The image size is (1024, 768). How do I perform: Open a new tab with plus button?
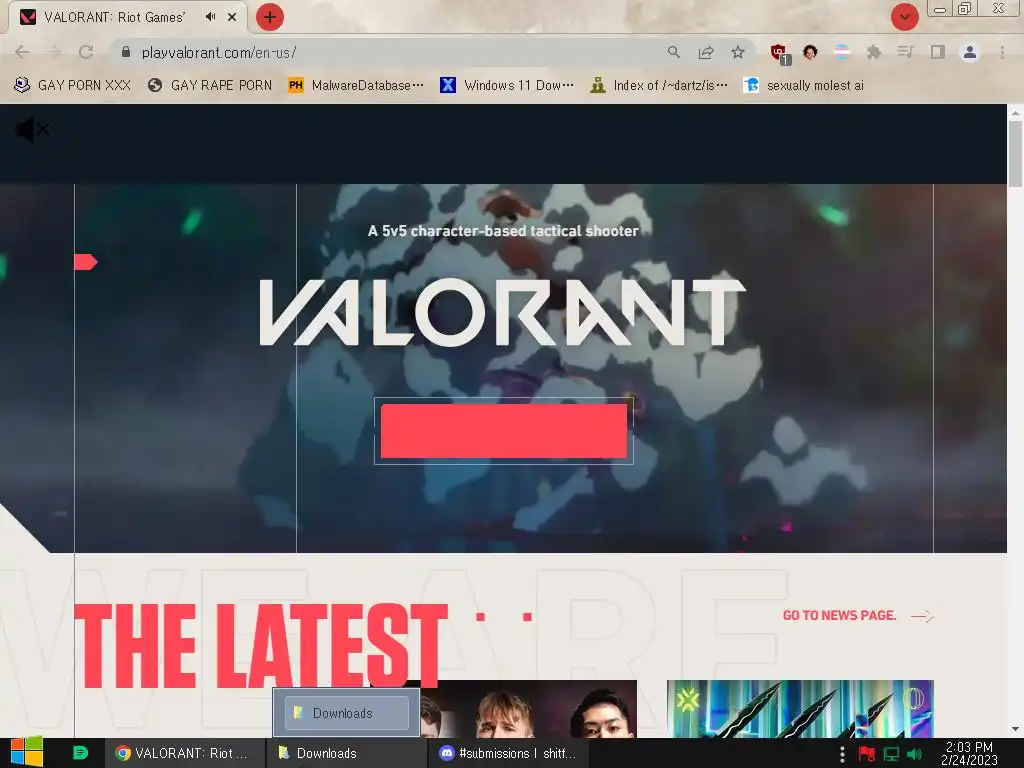[270, 17]
